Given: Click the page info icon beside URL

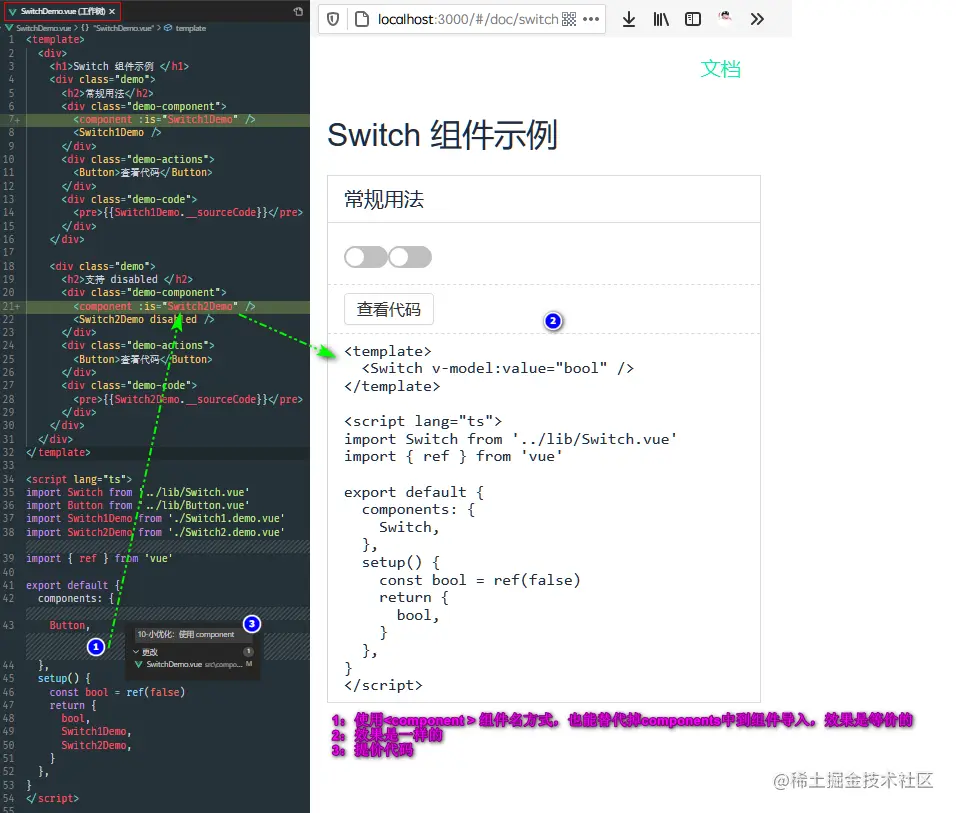Looking at the screenshot, I should point(362,20).
